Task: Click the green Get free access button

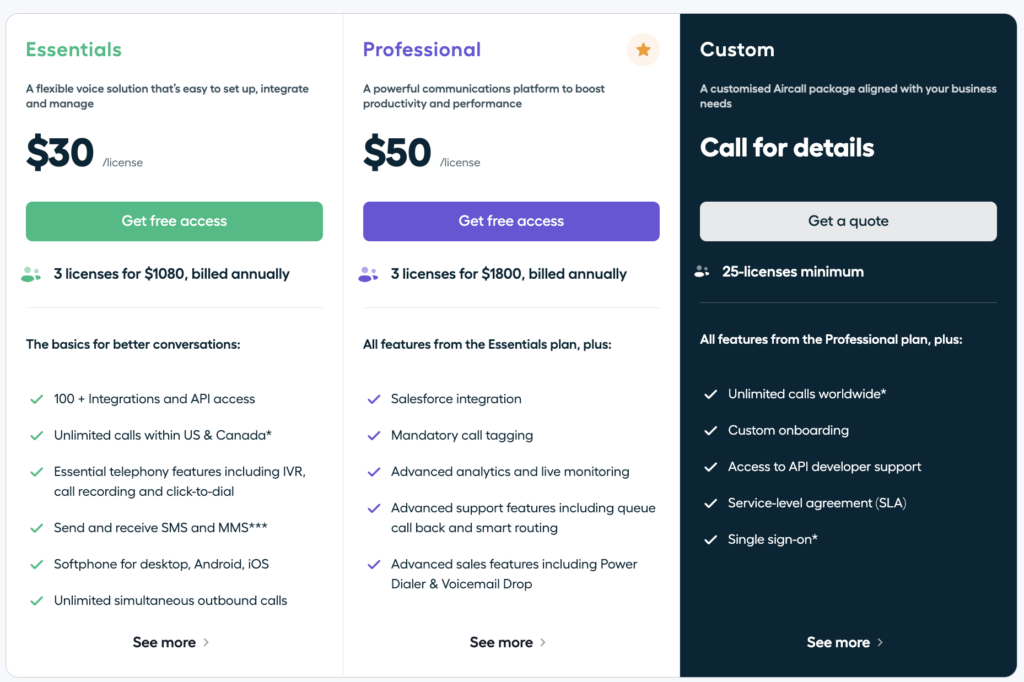Action: (x=174, y=221)
